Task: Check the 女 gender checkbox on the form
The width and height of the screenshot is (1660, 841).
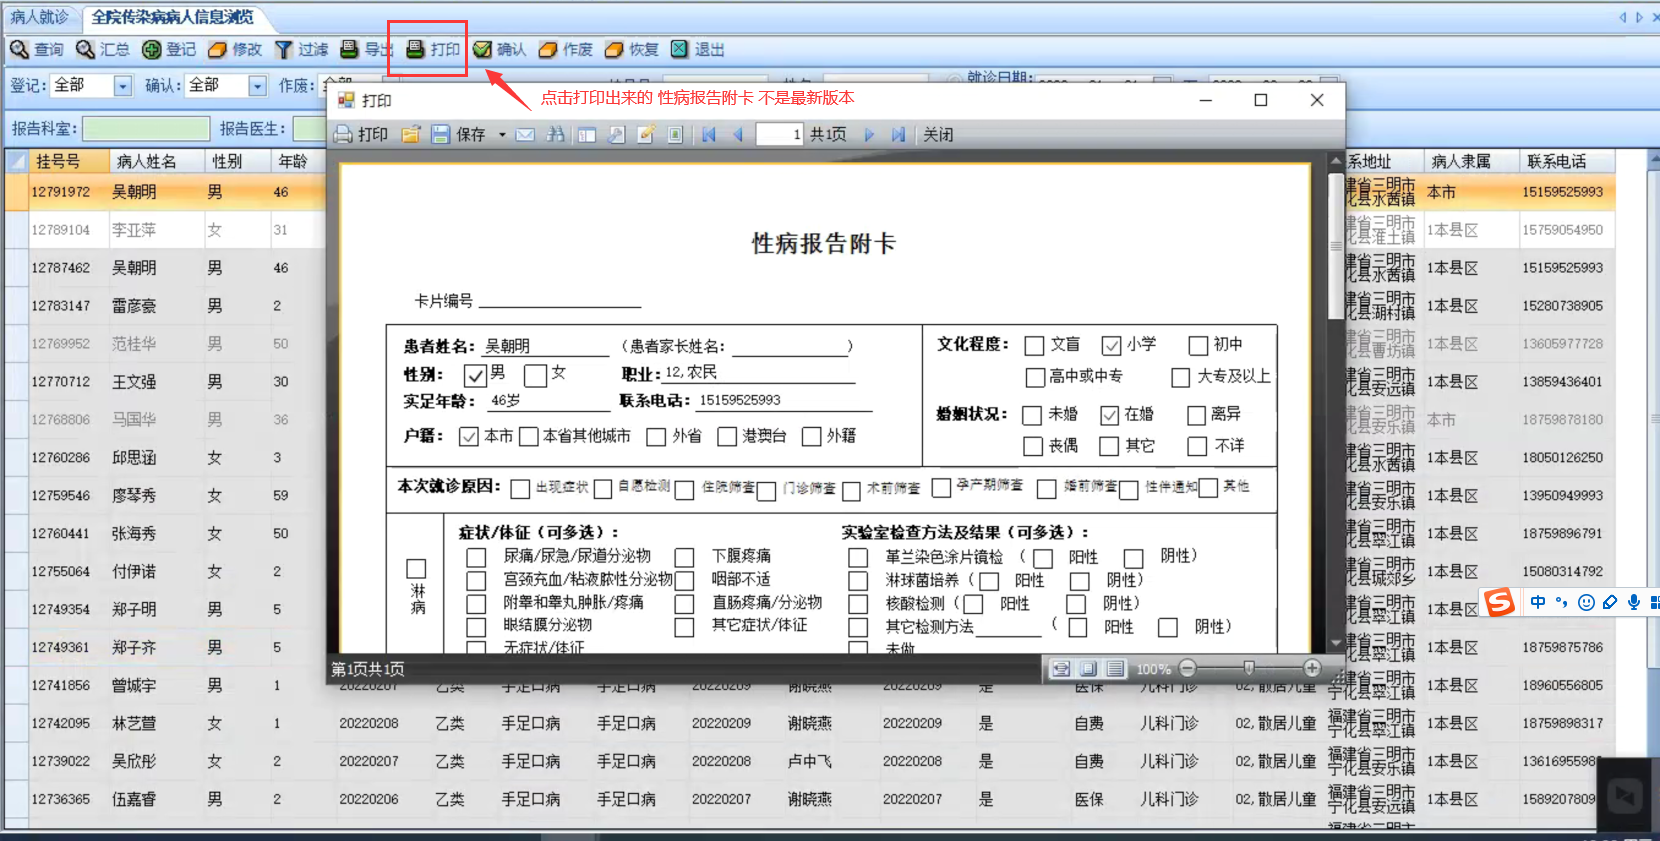Action: click(x=536, y=375)
